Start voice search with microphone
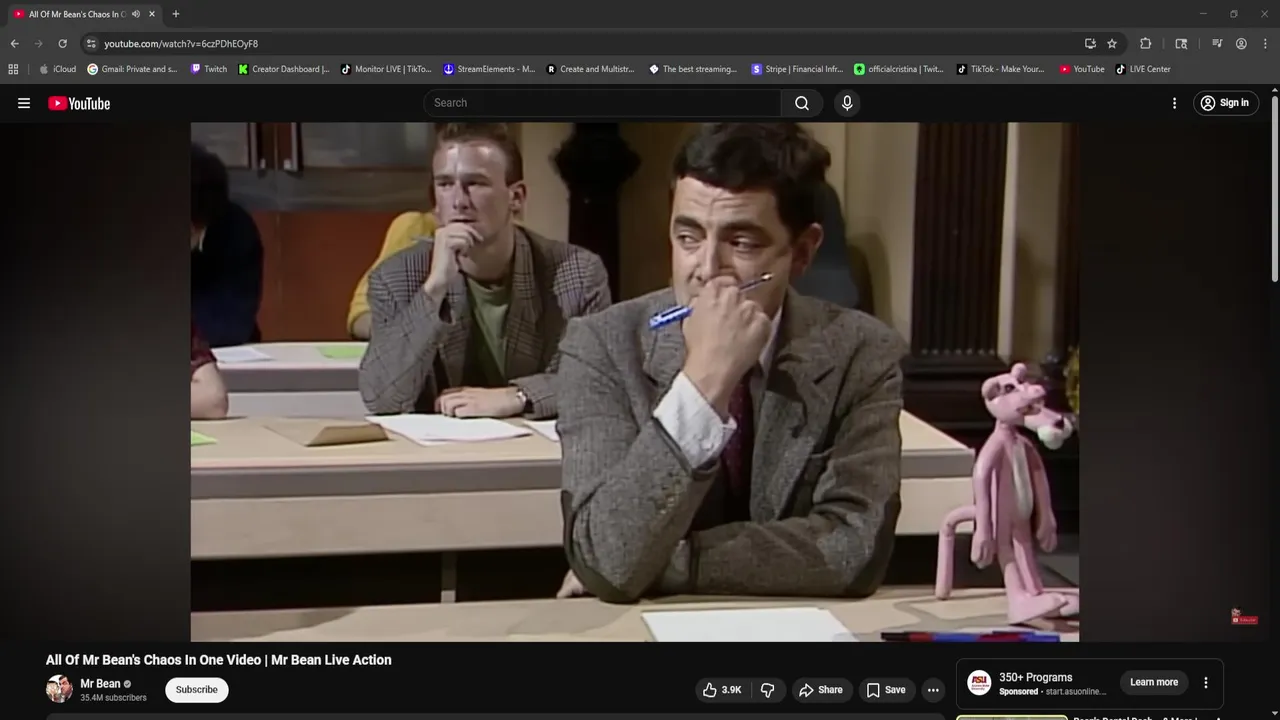This screenshot has width=1280, height=720. coord(847,103)
